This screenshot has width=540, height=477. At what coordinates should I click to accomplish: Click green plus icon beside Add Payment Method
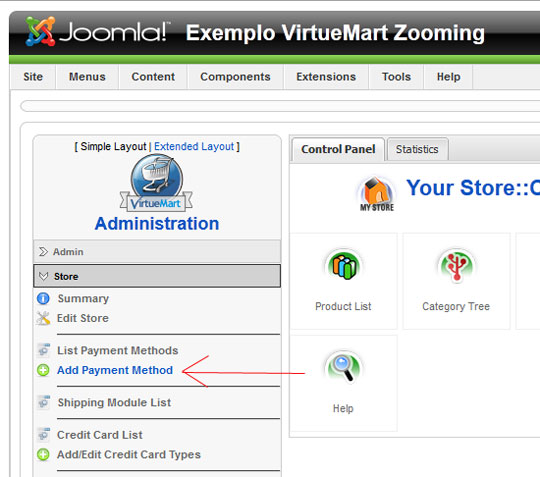[x=43, y=370]
